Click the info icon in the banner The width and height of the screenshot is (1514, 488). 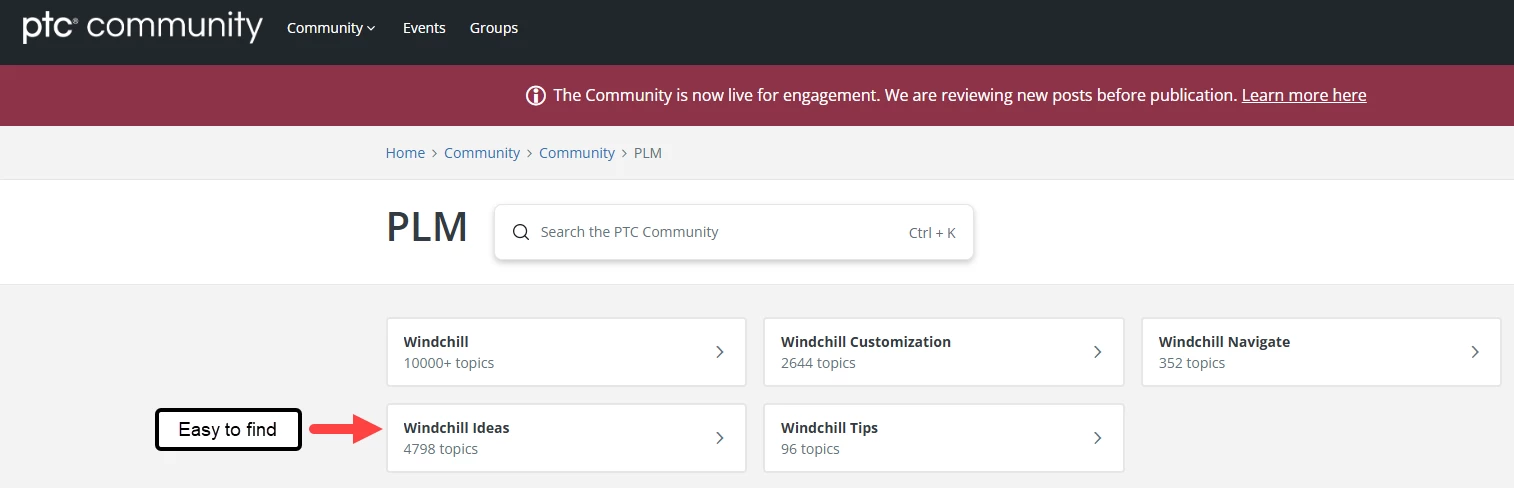pyautogui.click(x=536, y=96)
